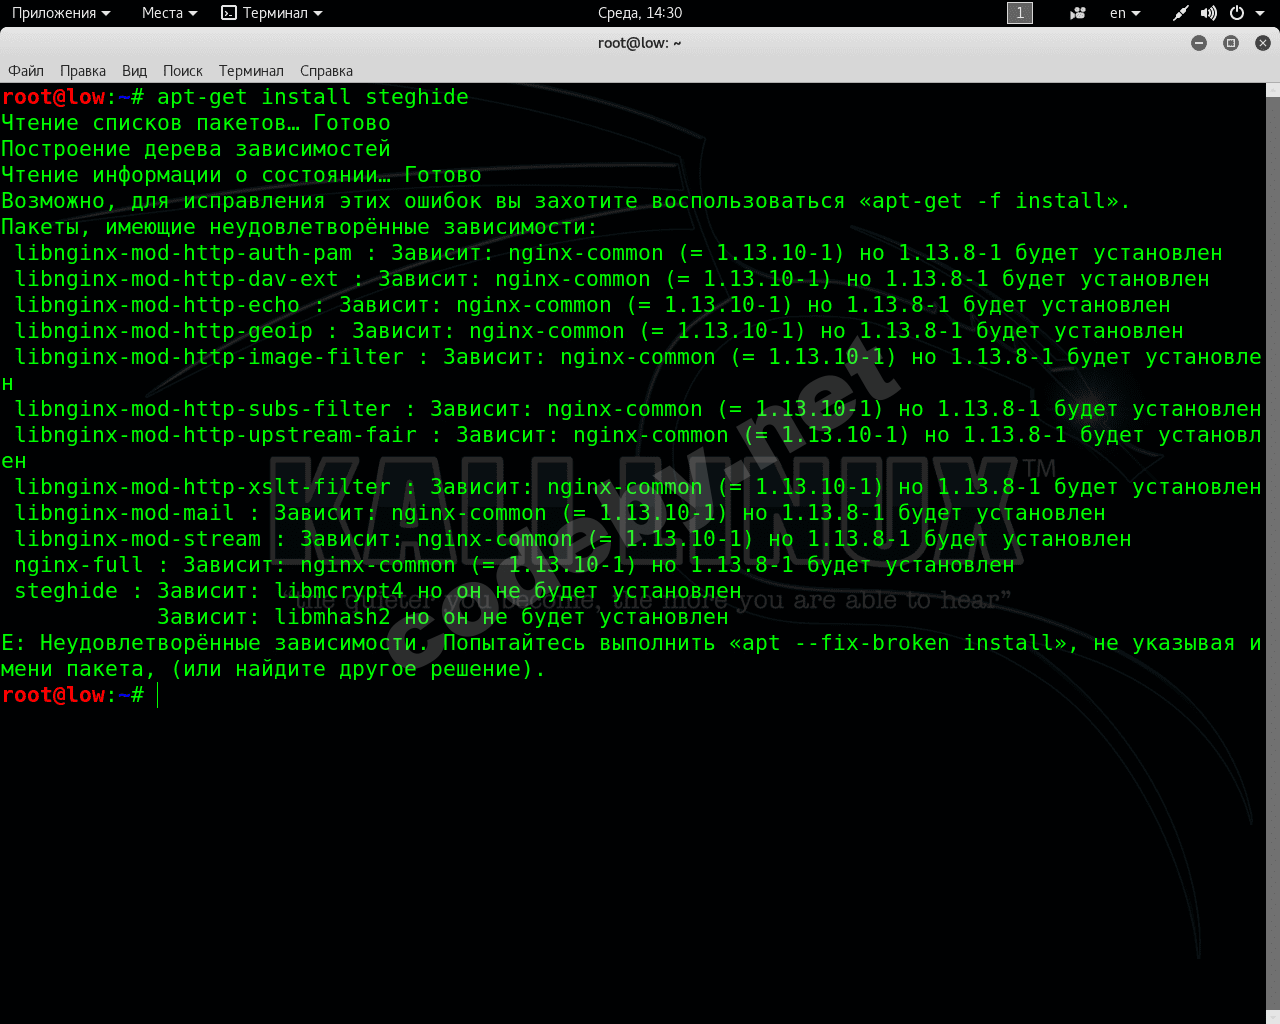The height and width of the screenshot is (1024, 1280).
Task: Open the Терминал menu in the menu bar
Action: pos(251,71)
